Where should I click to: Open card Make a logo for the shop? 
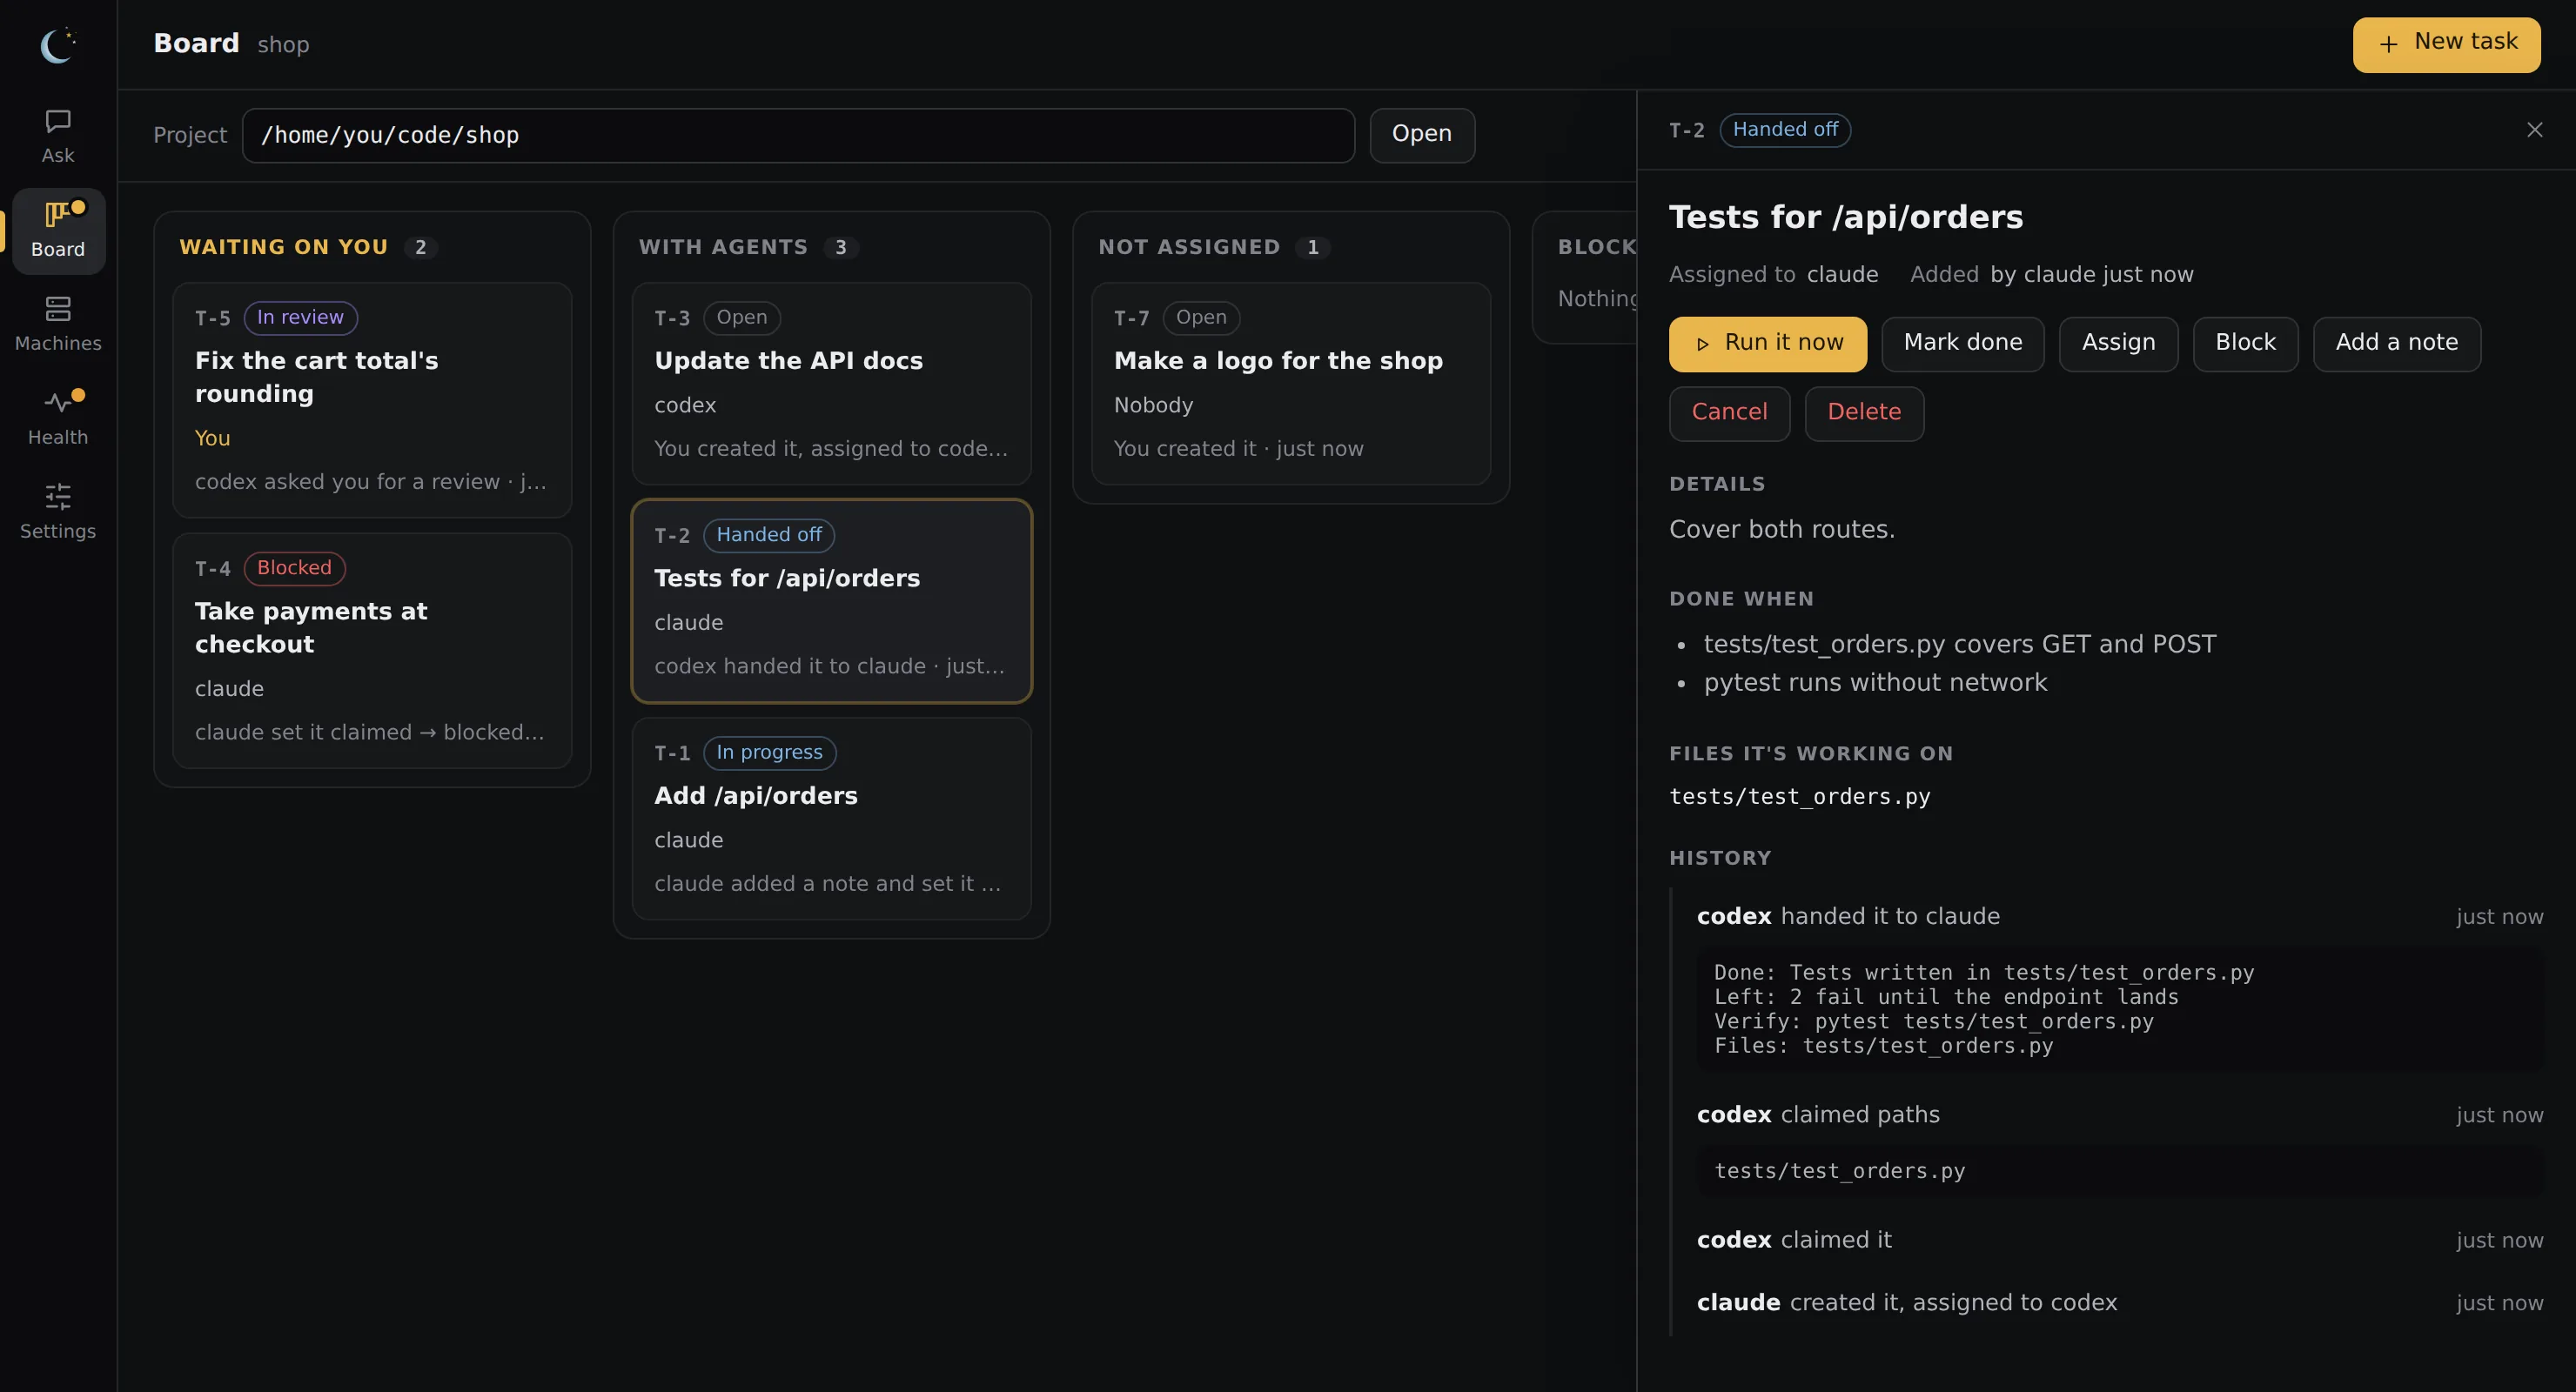point(1291,383)
